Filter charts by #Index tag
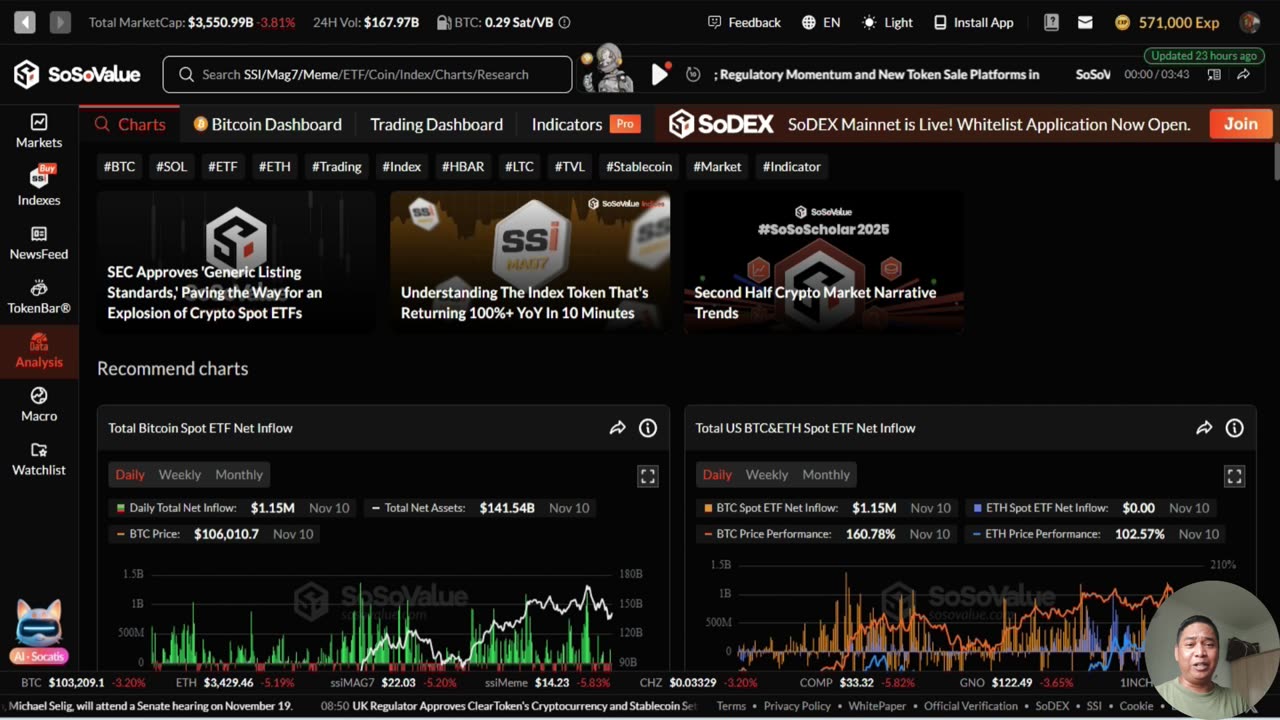Viewport: 1280px width, 720px height. 401,166
